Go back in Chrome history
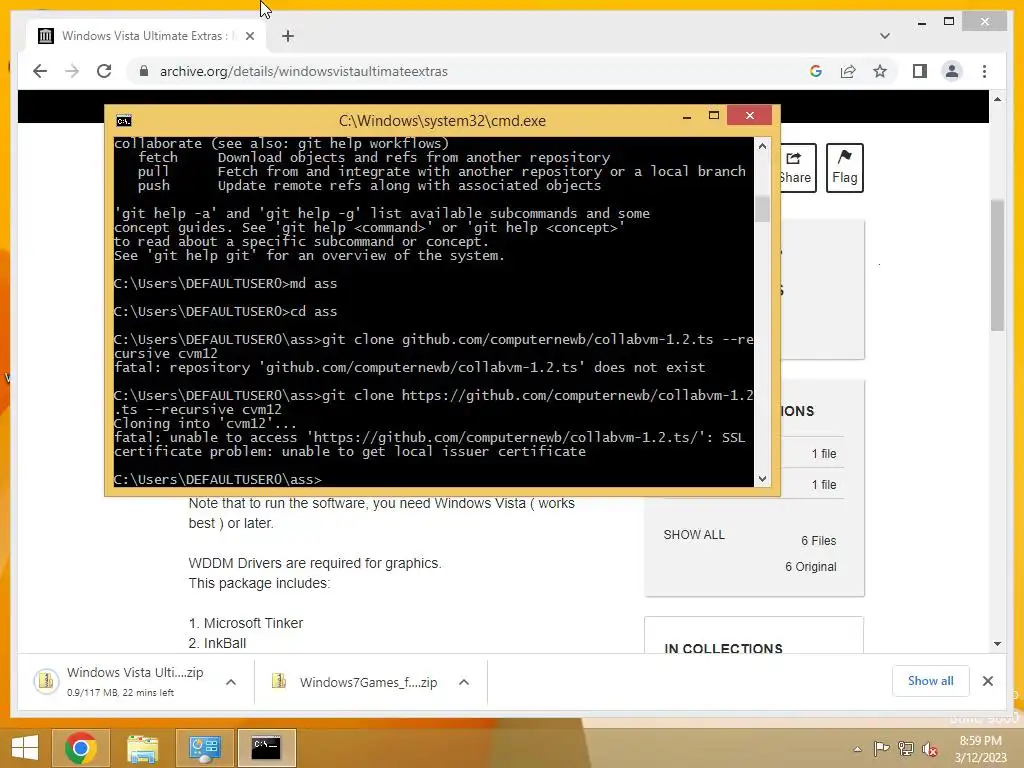 (x=40, y=71)
